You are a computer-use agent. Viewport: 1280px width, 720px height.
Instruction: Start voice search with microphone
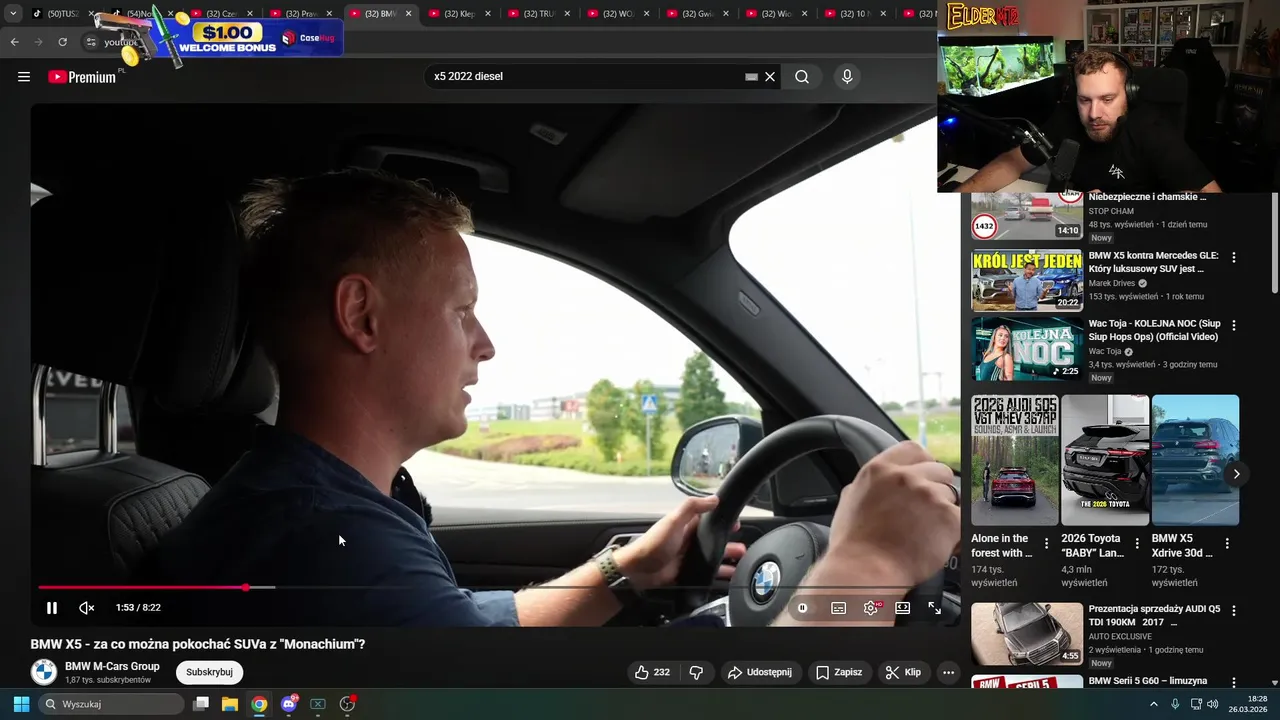(x=847, y=77)
